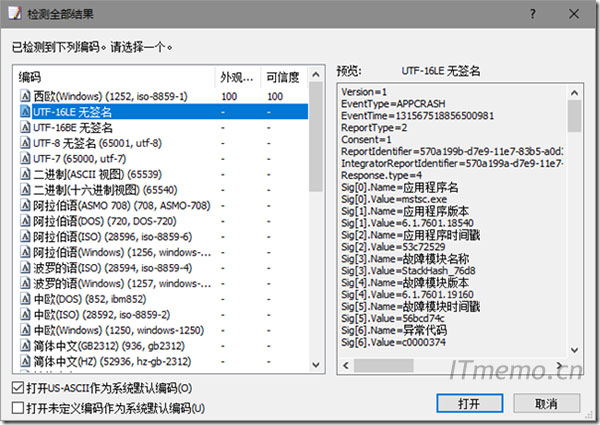Click the preview pane horizontal scrollbar thumb
Viewport: 600px width, 425px height.
[383, 365]
